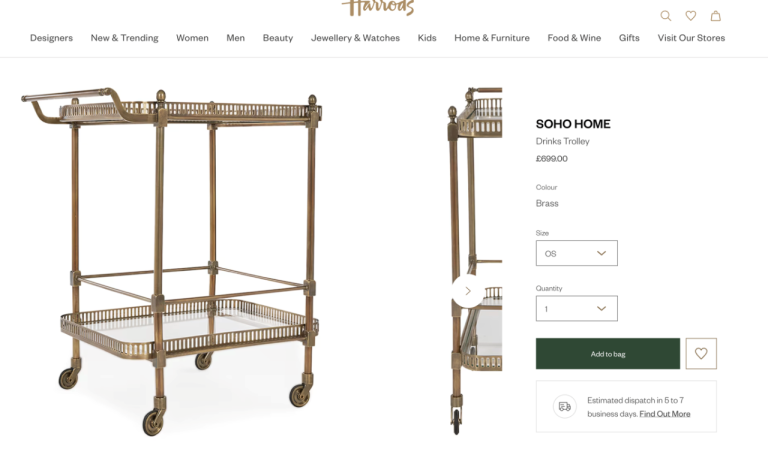
Task: Click Add to bag button
Action: pyautogui.click(x=608, y=353)
